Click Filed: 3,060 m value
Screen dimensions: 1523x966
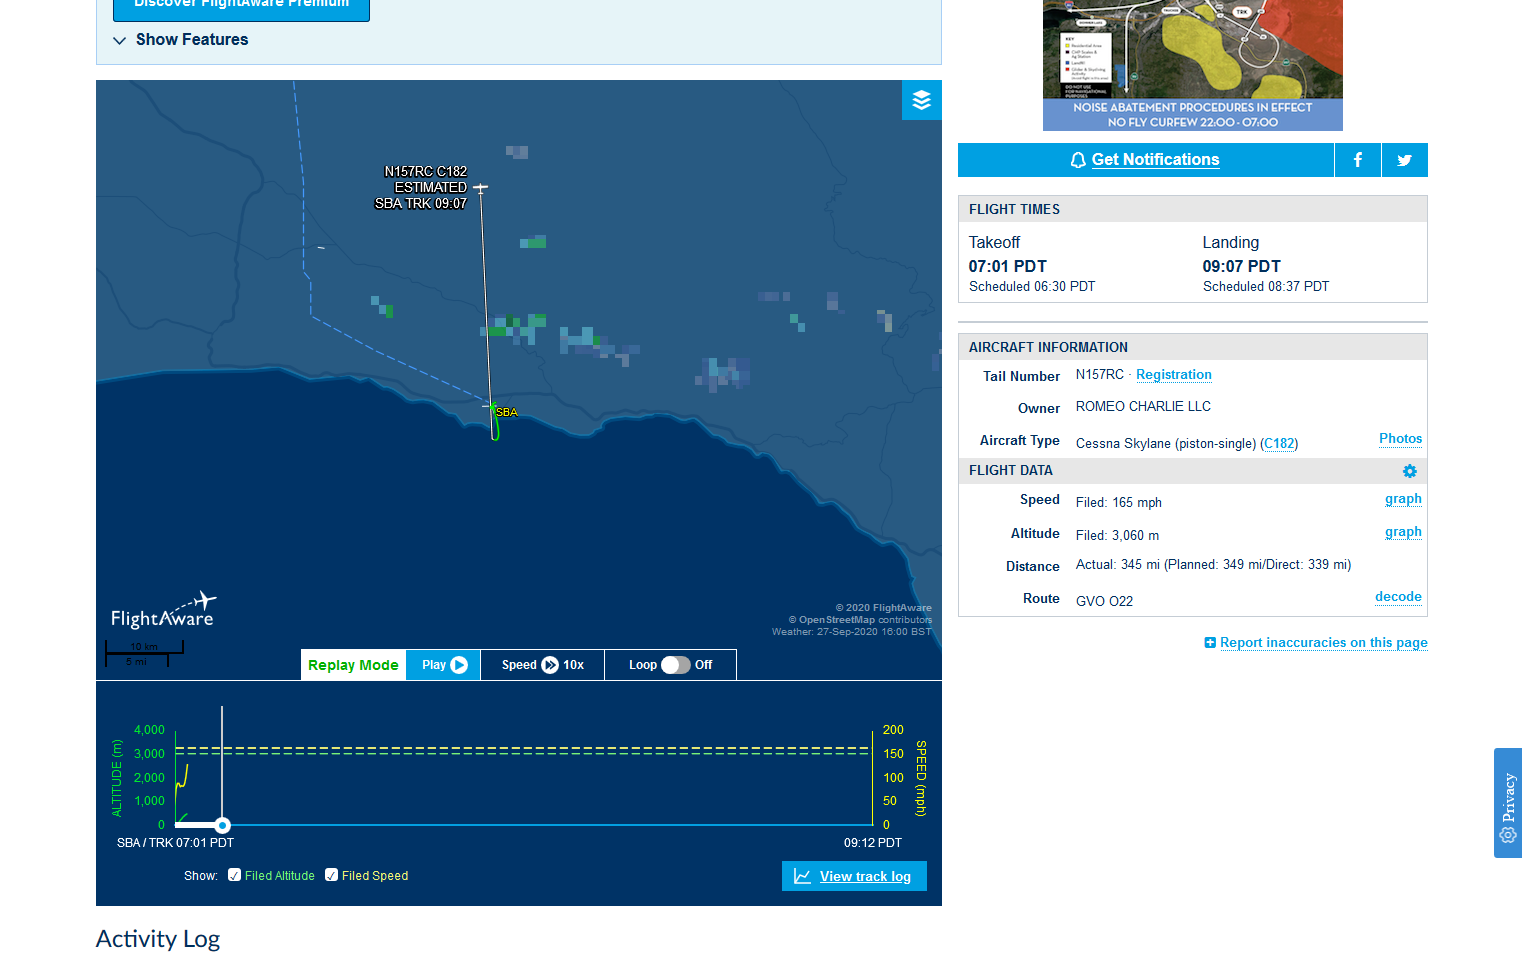pos(1118,536)
